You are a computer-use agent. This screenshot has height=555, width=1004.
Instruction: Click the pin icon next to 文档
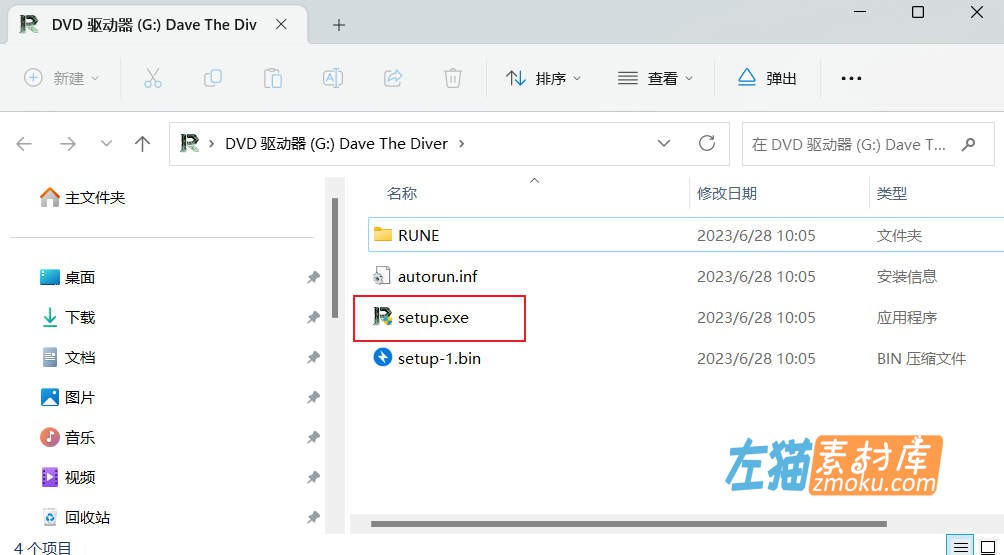(x=313, y=357)
